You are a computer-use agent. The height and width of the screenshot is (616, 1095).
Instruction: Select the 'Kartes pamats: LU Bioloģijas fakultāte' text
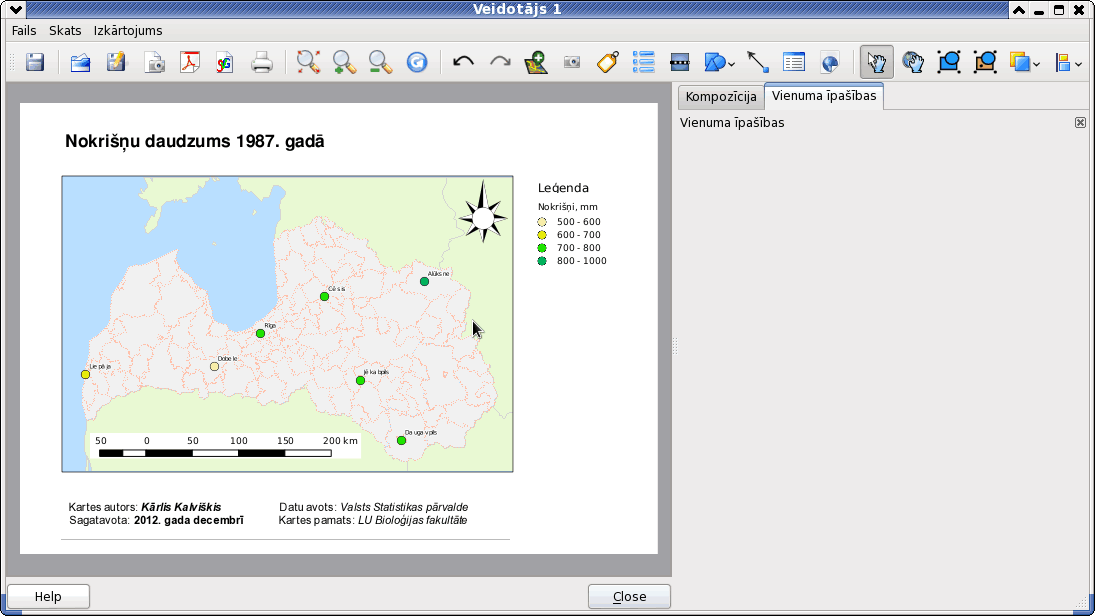373,520
